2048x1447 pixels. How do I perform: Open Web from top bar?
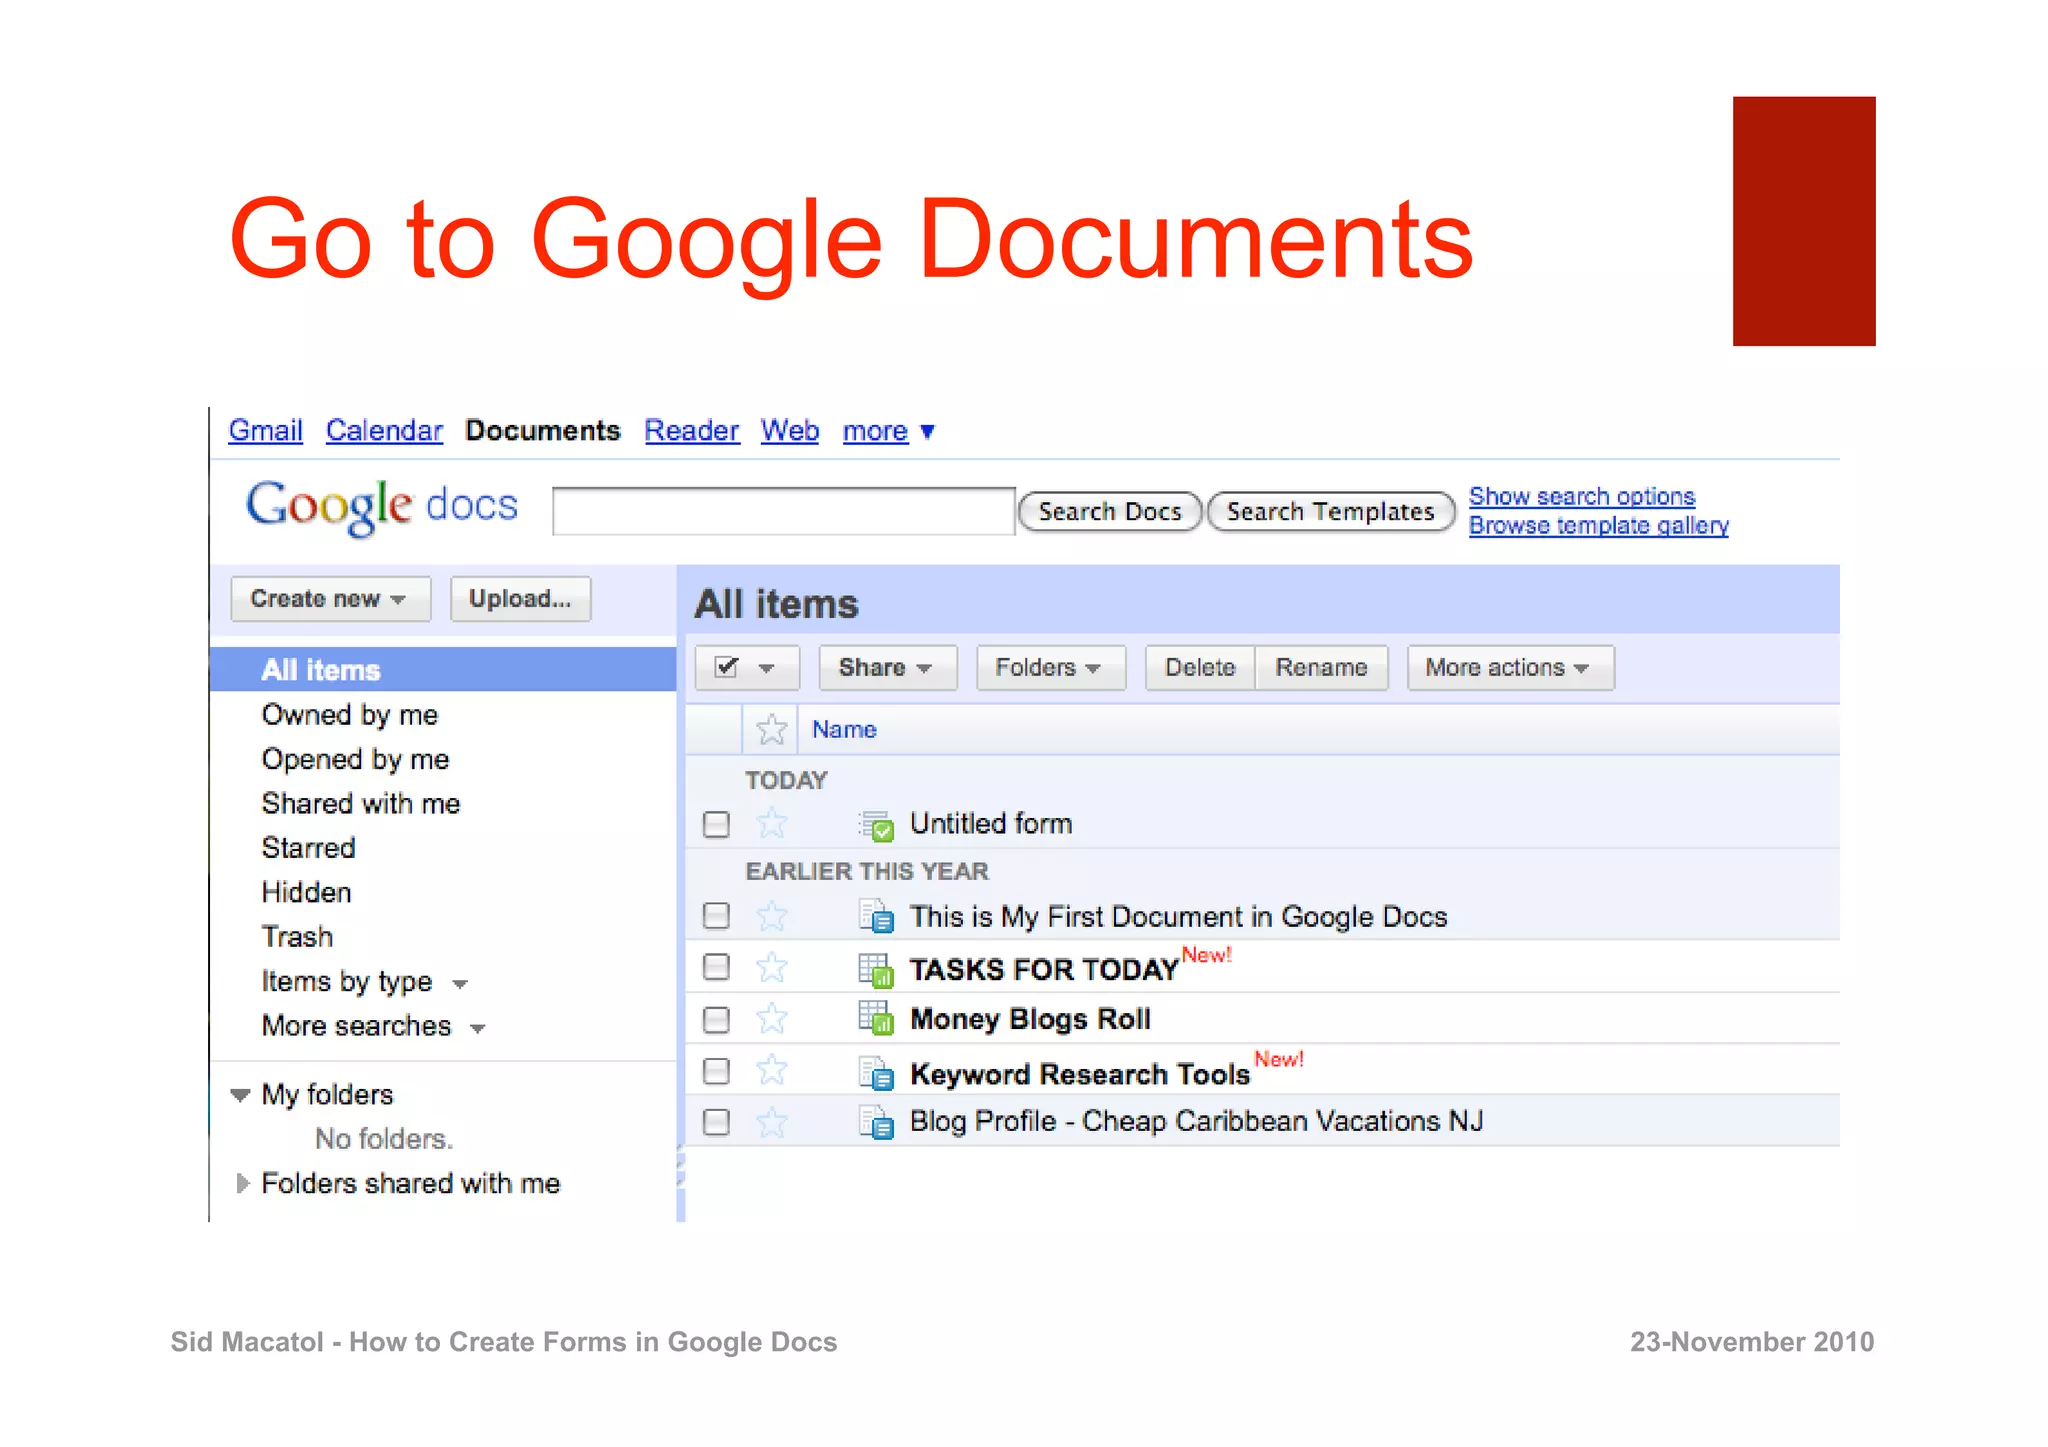point(790,431)
